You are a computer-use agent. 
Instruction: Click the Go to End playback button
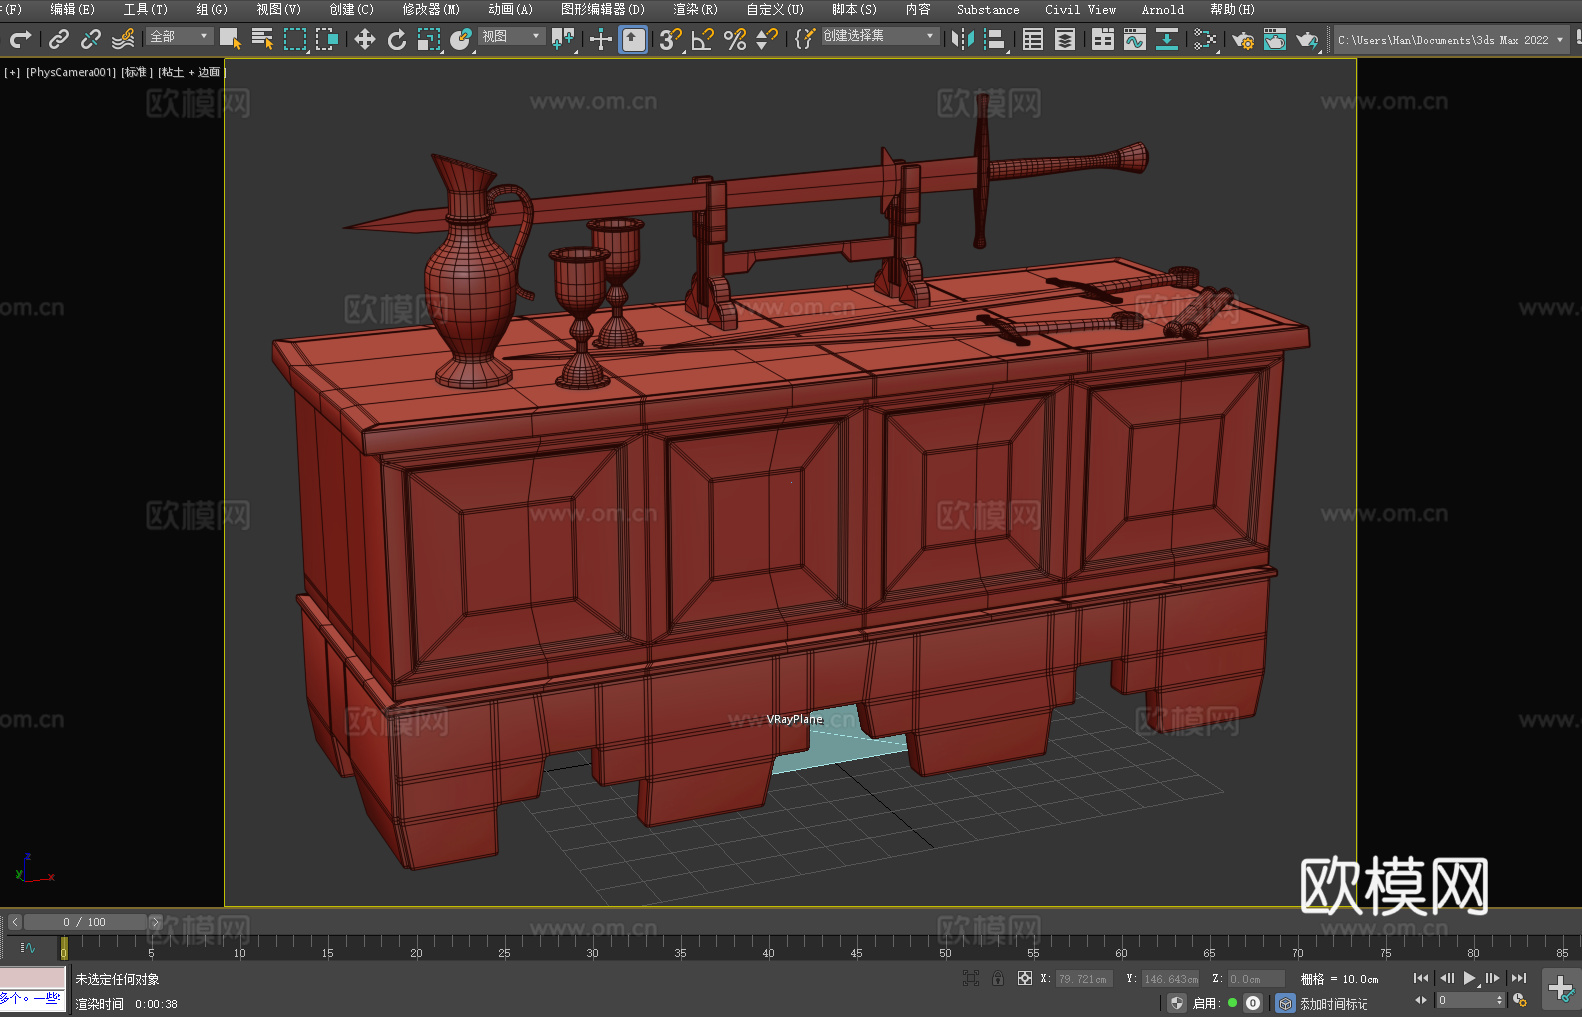(1518, 978)
